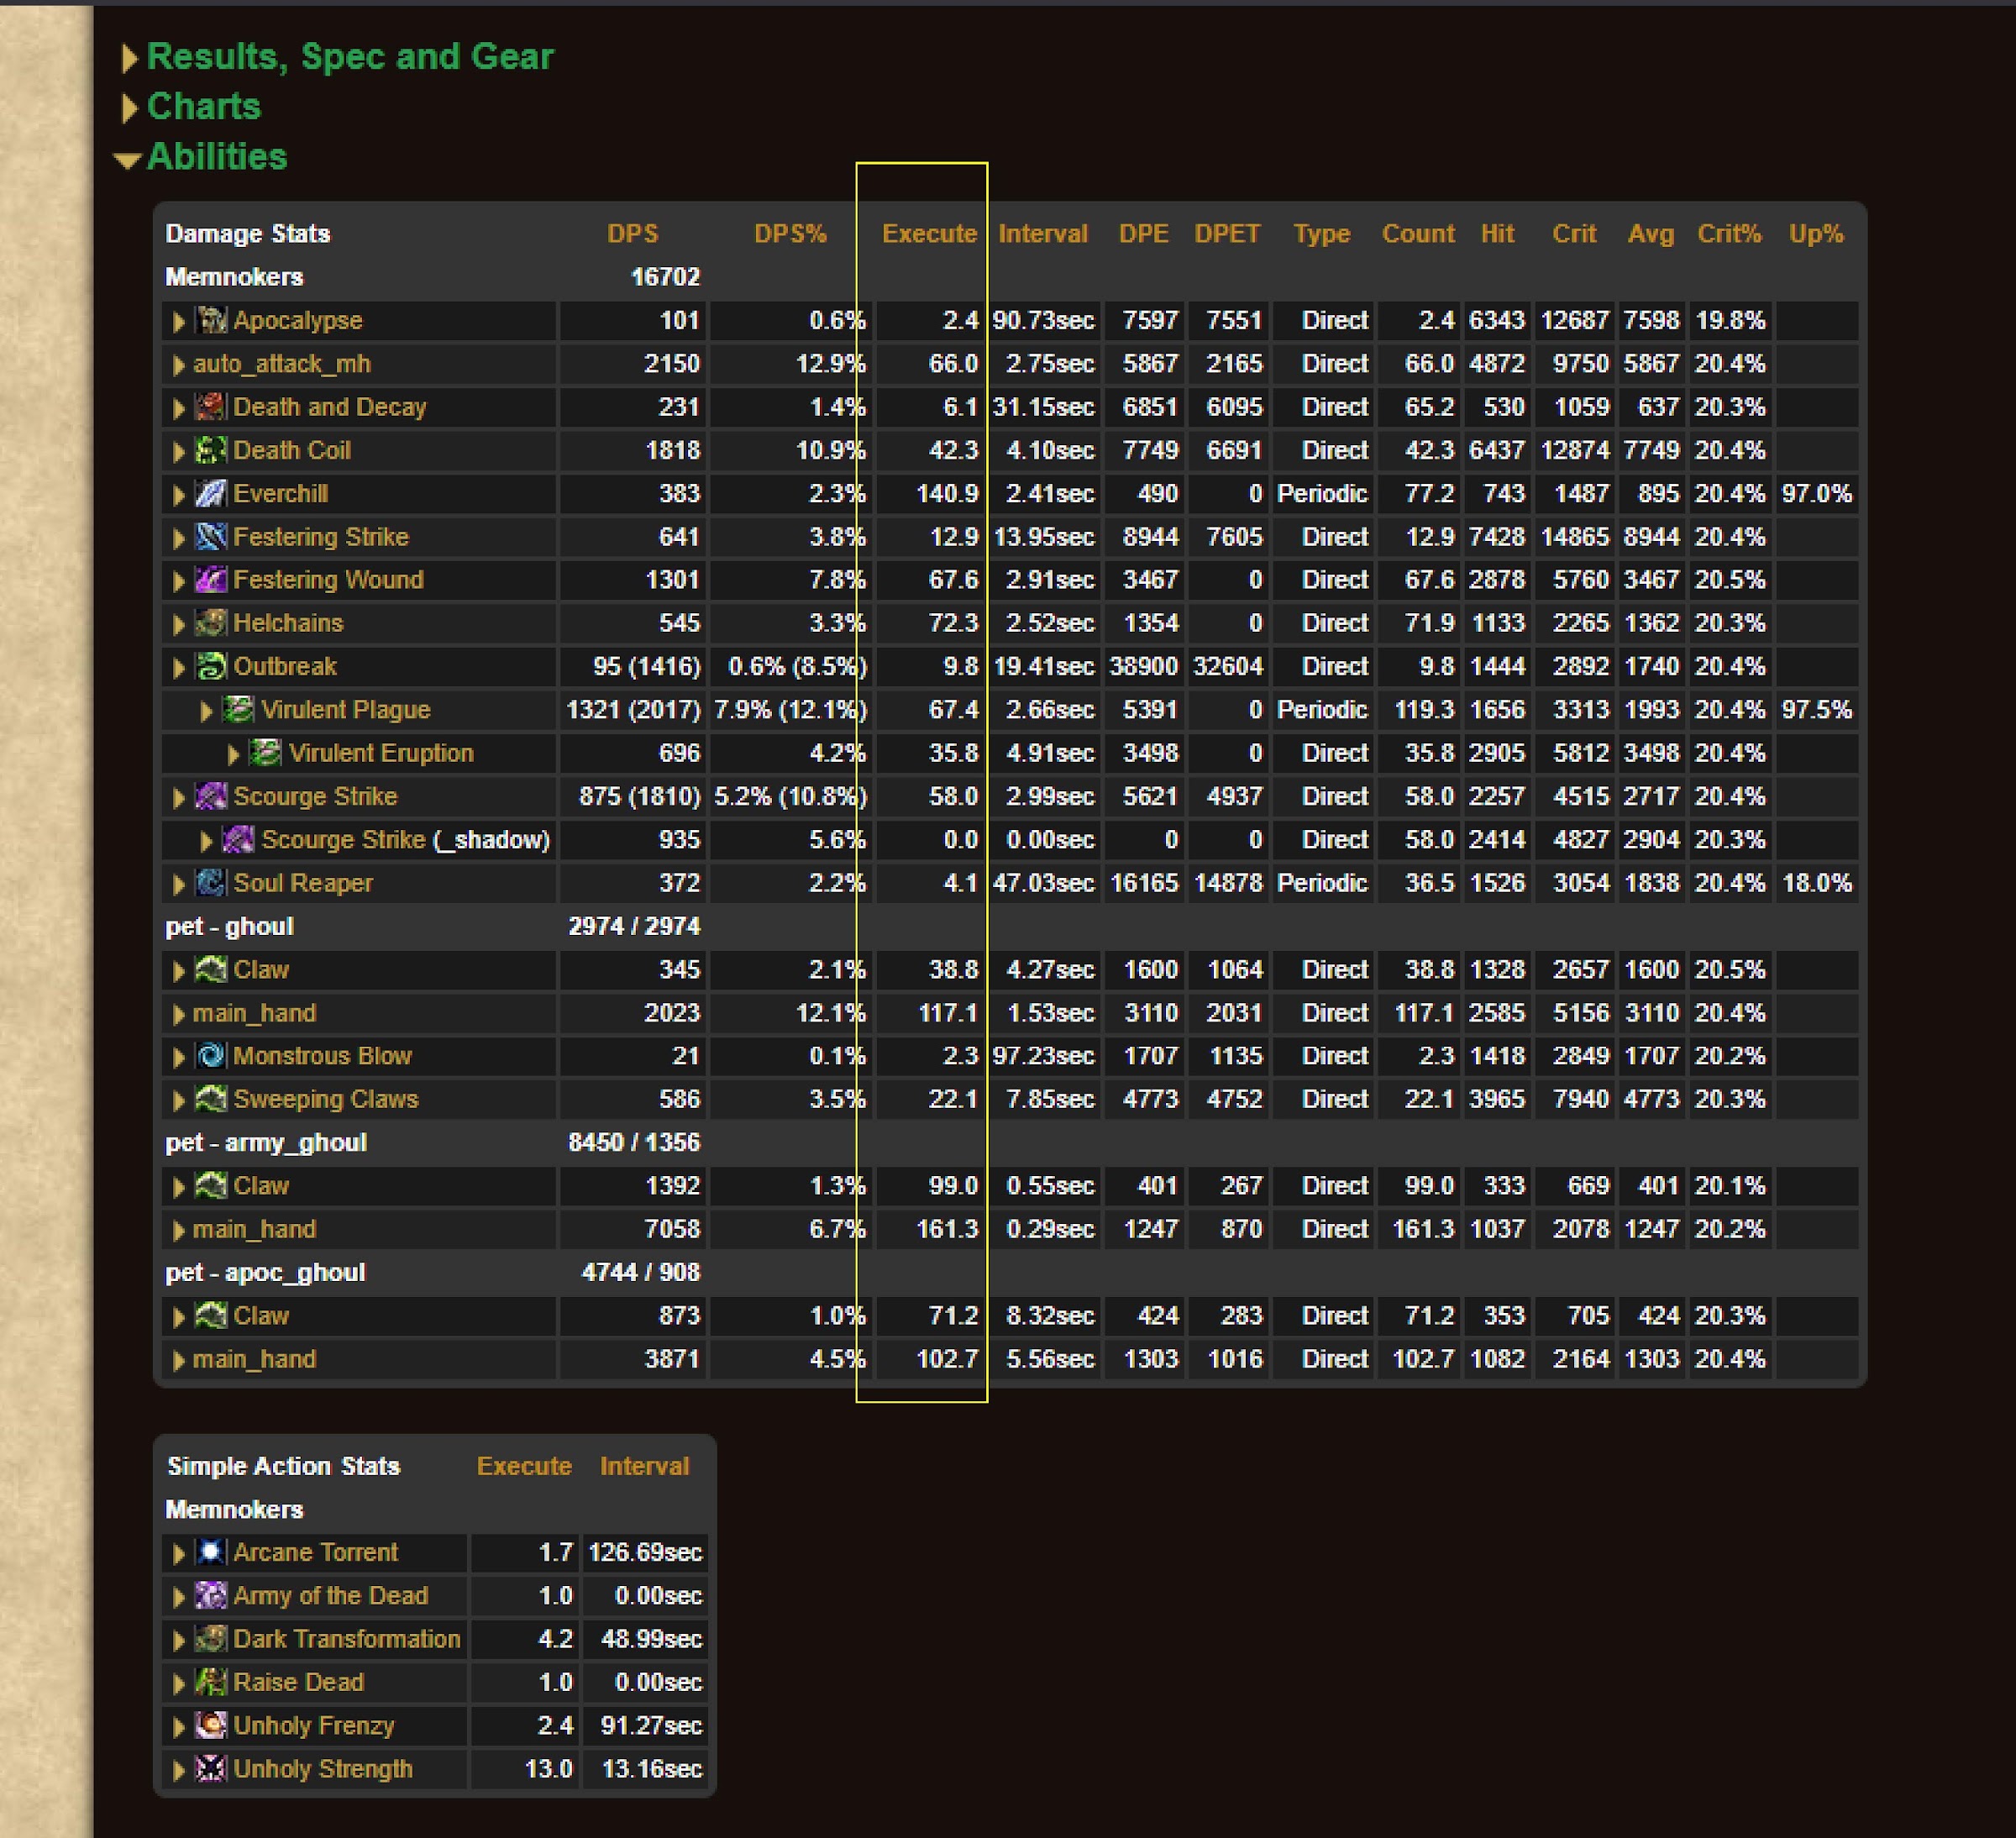Expand Results, Spec and Gear section

[349, 57]
